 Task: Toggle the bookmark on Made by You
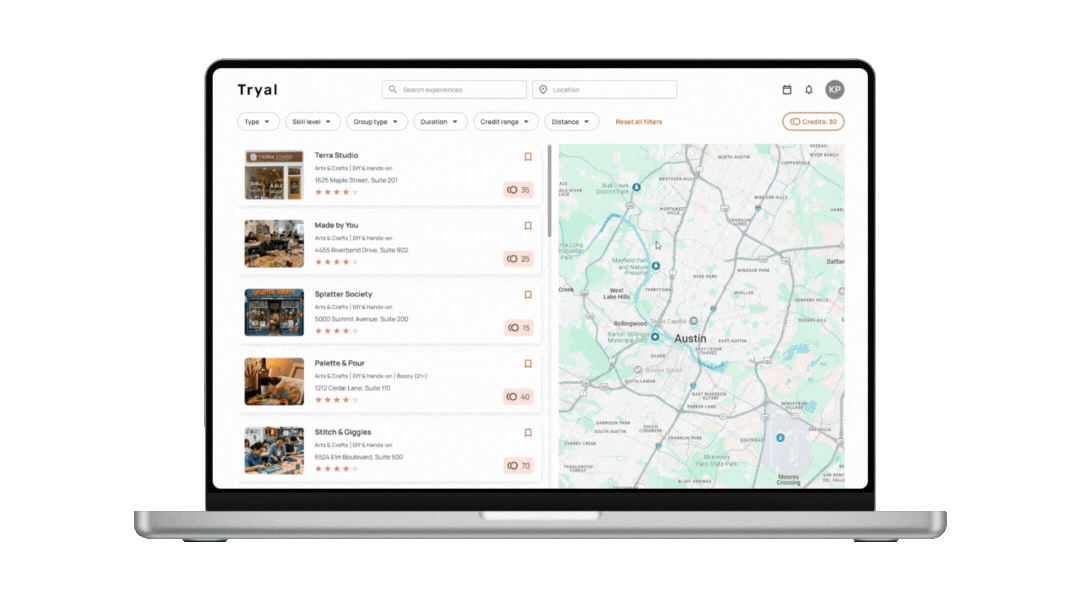point(527,226)
